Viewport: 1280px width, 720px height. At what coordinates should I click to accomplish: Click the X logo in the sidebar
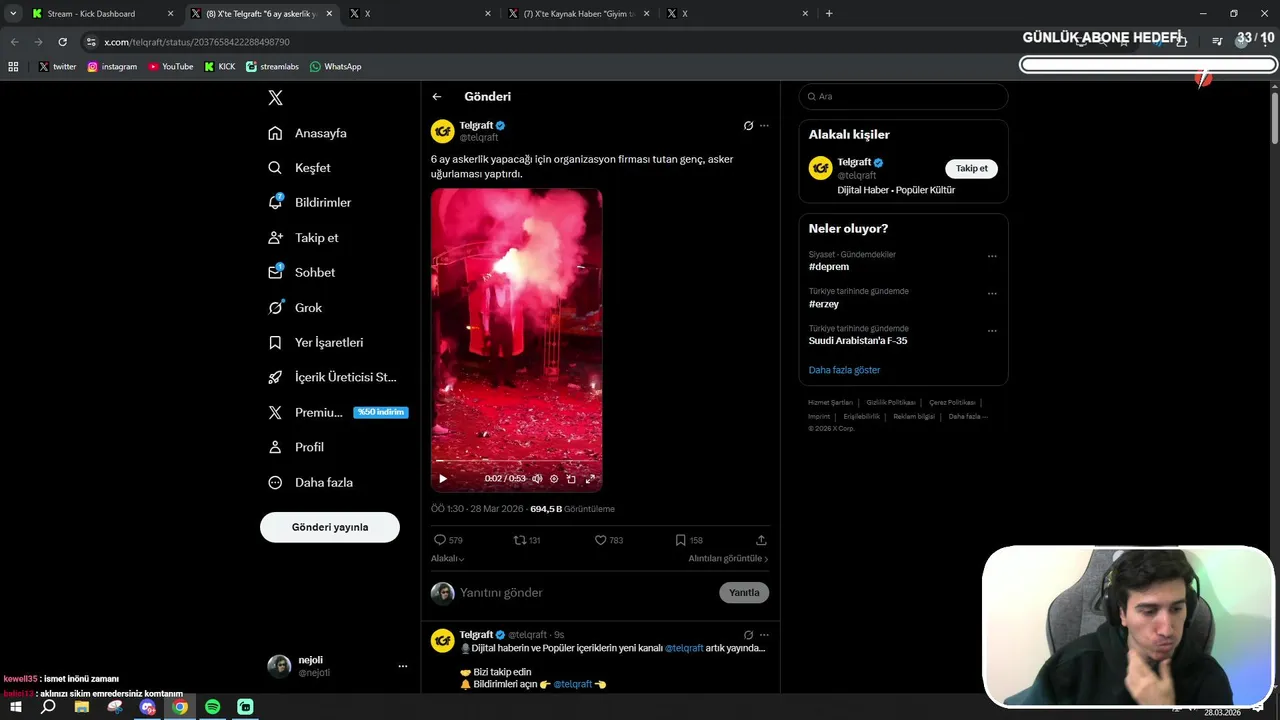tap(275, 98)
